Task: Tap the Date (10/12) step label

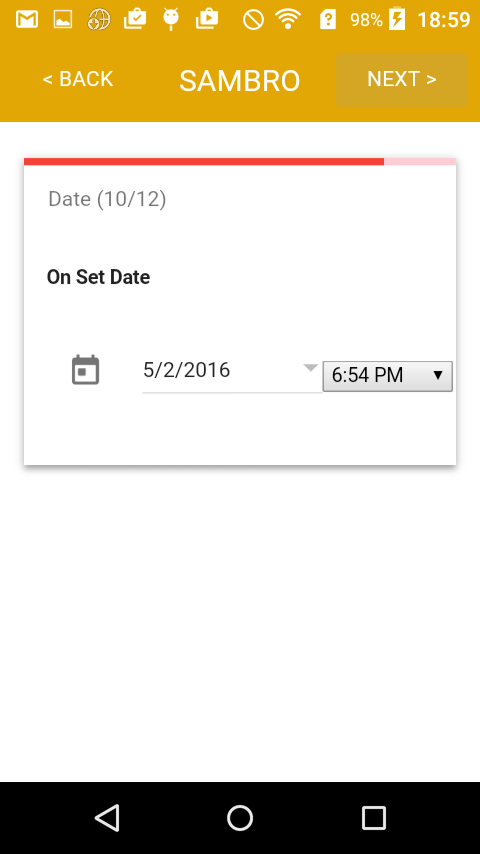Action: tap(107, 199)
